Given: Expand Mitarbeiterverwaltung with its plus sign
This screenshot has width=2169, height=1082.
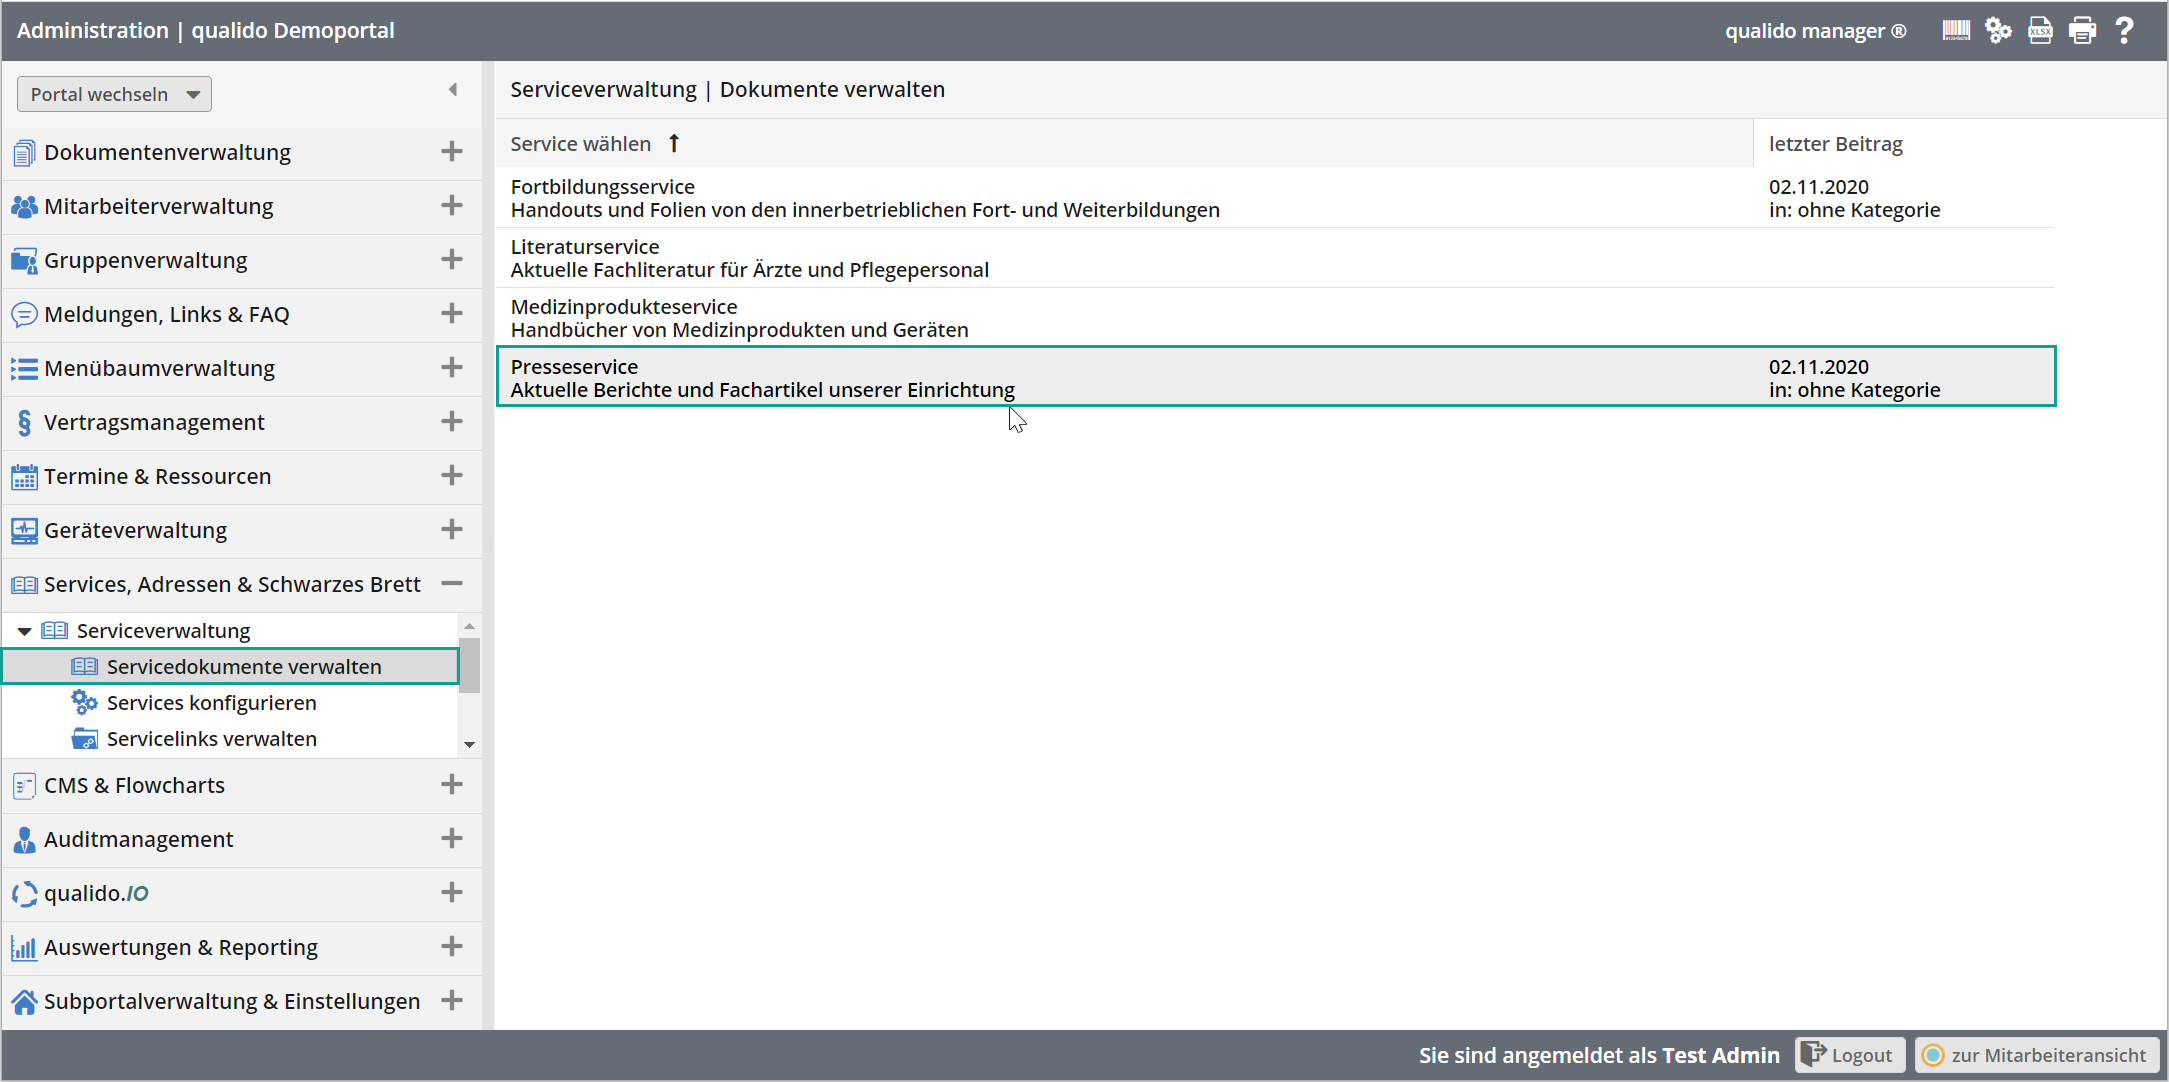Looking at the screenshot, I should point(452,206).
